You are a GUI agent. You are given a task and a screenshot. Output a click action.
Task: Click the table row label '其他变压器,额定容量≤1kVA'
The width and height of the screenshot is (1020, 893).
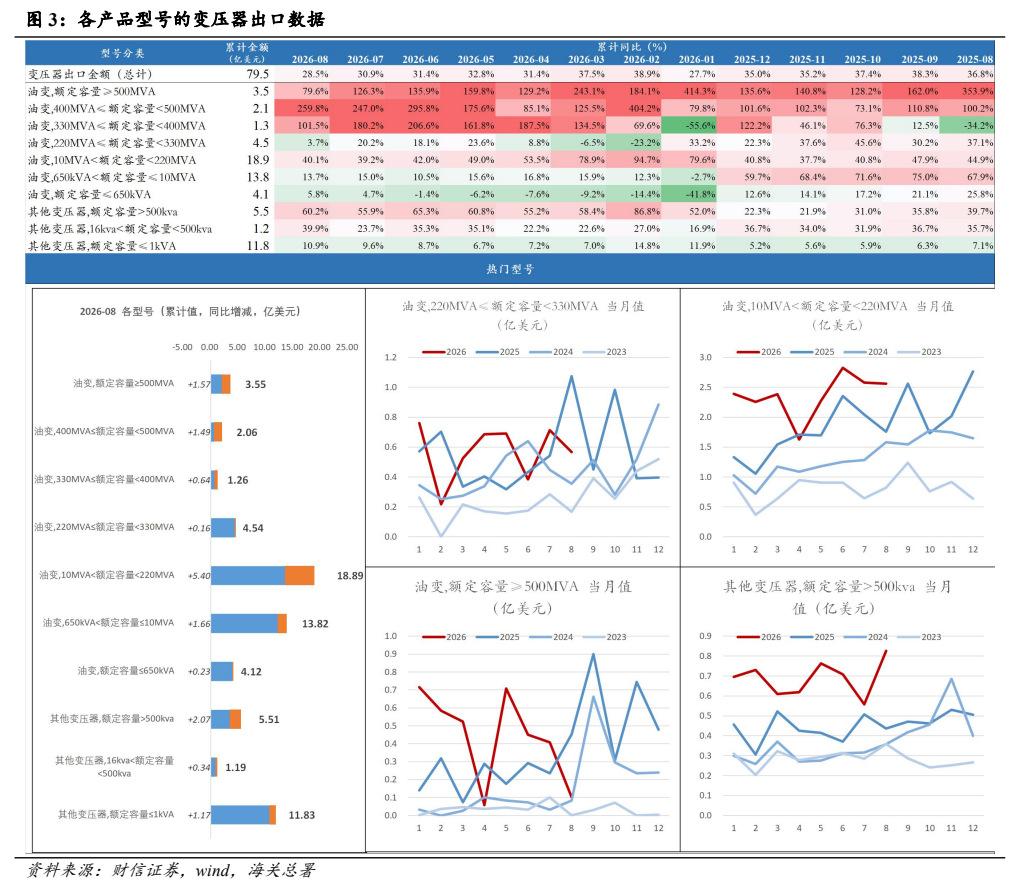102,246
